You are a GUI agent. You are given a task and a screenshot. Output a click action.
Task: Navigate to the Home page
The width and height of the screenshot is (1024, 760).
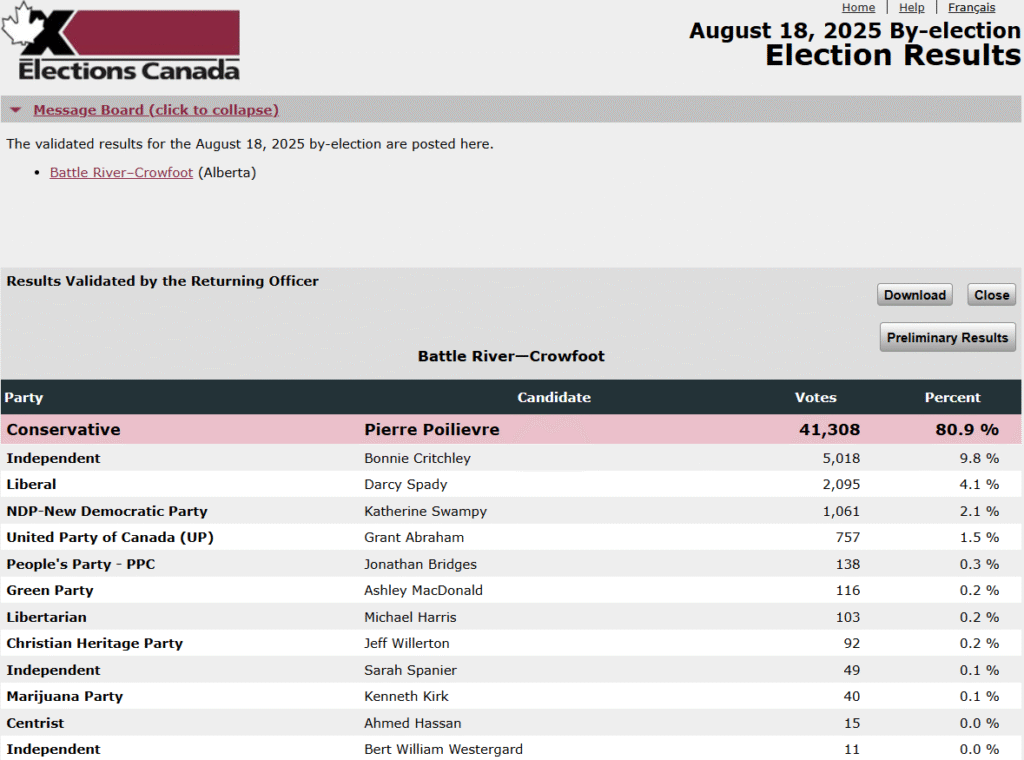click(x=858, y=7)
